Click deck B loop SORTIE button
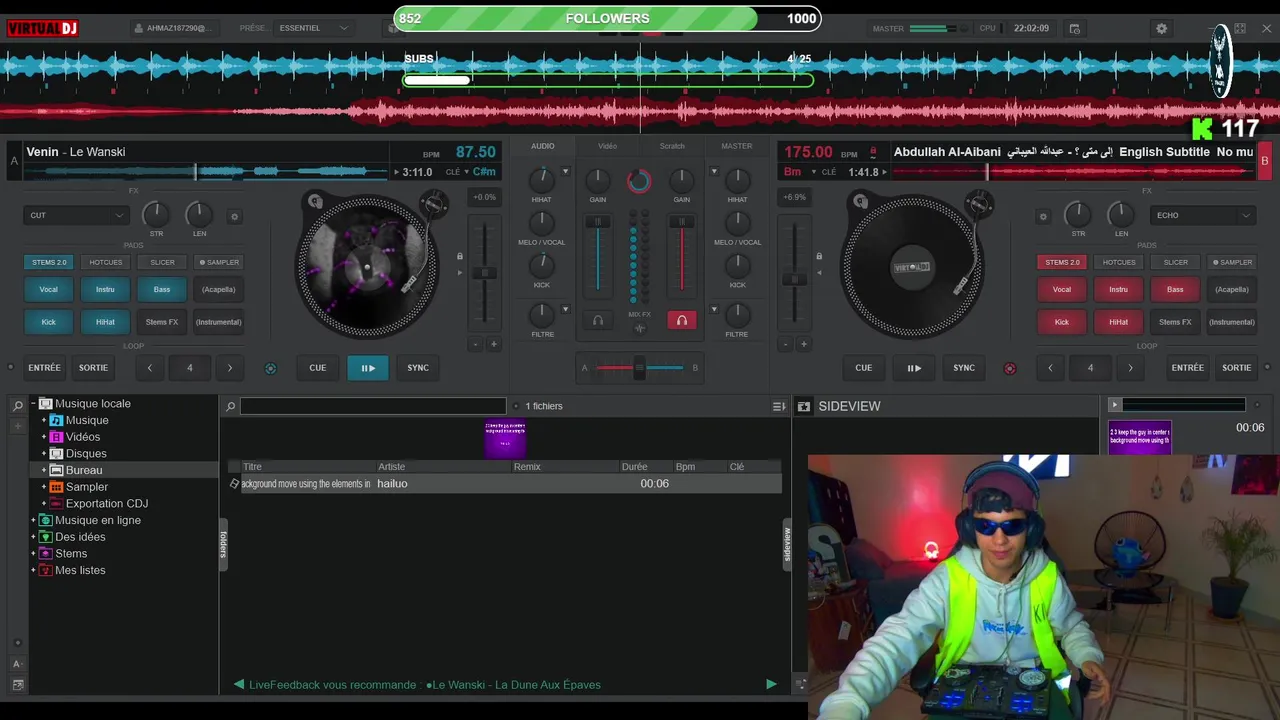 (1237, 368)
